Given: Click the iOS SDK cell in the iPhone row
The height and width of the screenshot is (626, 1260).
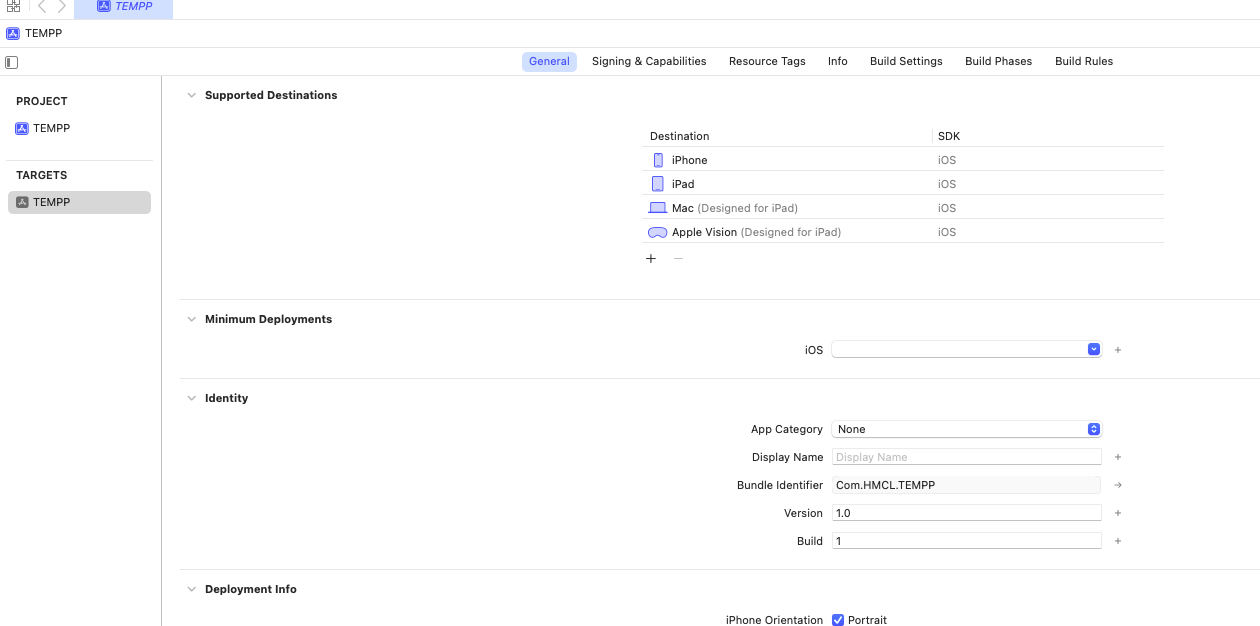Looking at the screenshot, I should (947, 160).
